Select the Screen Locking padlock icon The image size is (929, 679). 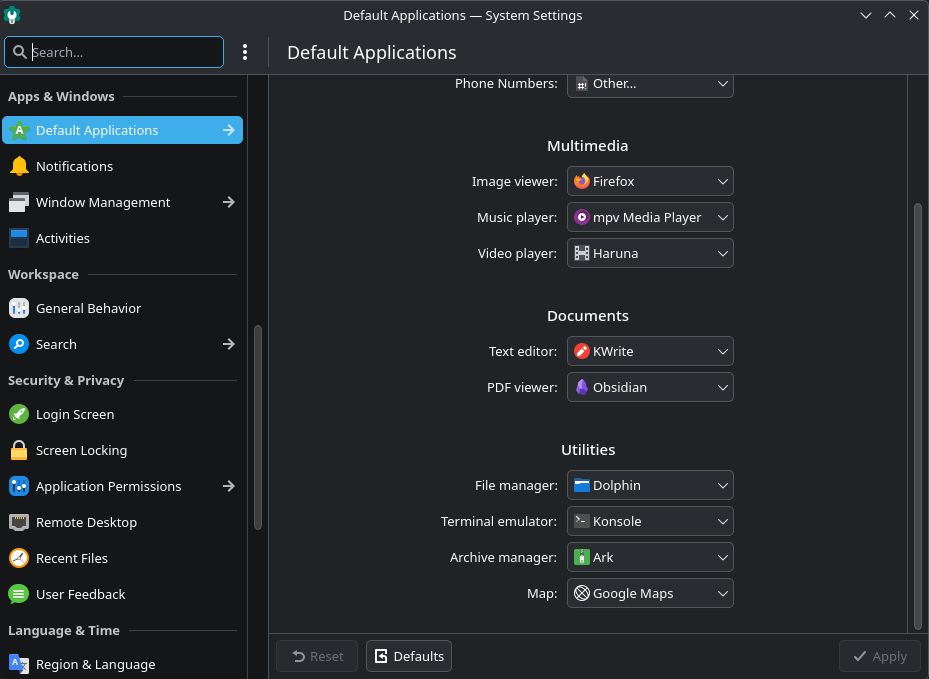tap(19, 450)
